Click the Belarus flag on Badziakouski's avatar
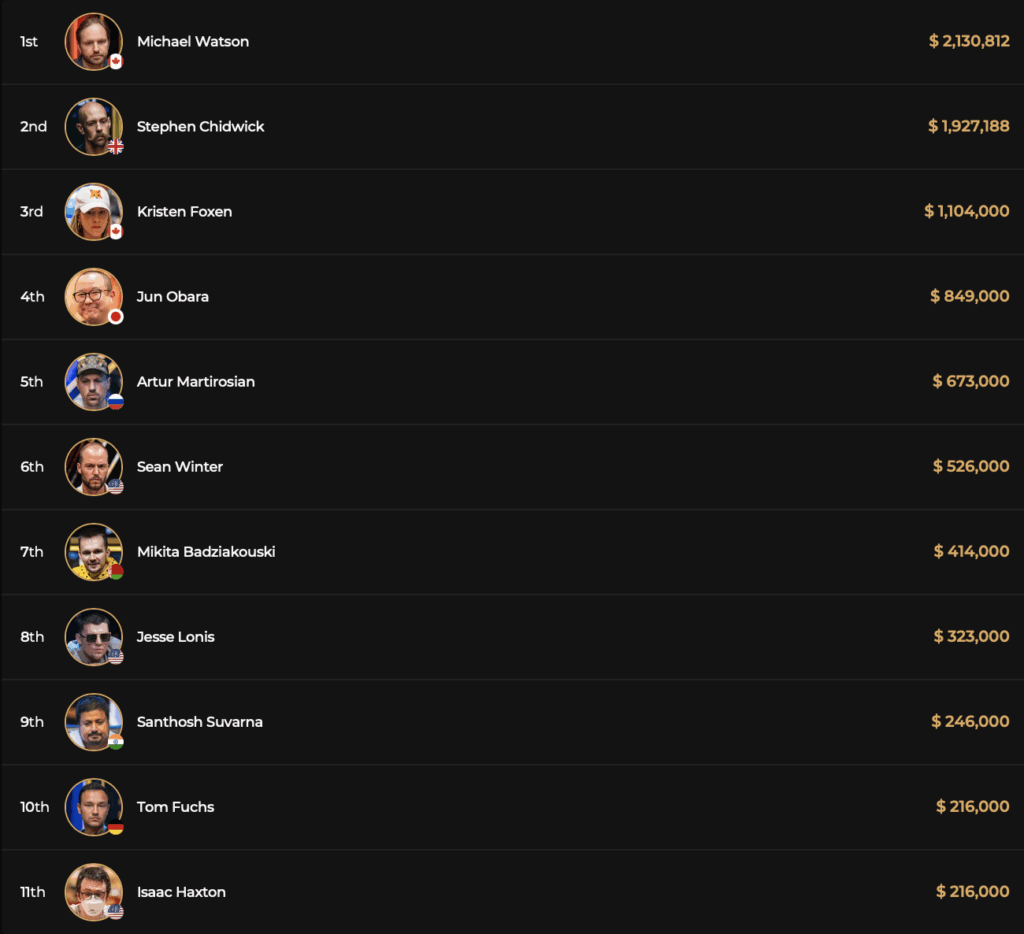The image size is (1024, 934). pos(116,572)
